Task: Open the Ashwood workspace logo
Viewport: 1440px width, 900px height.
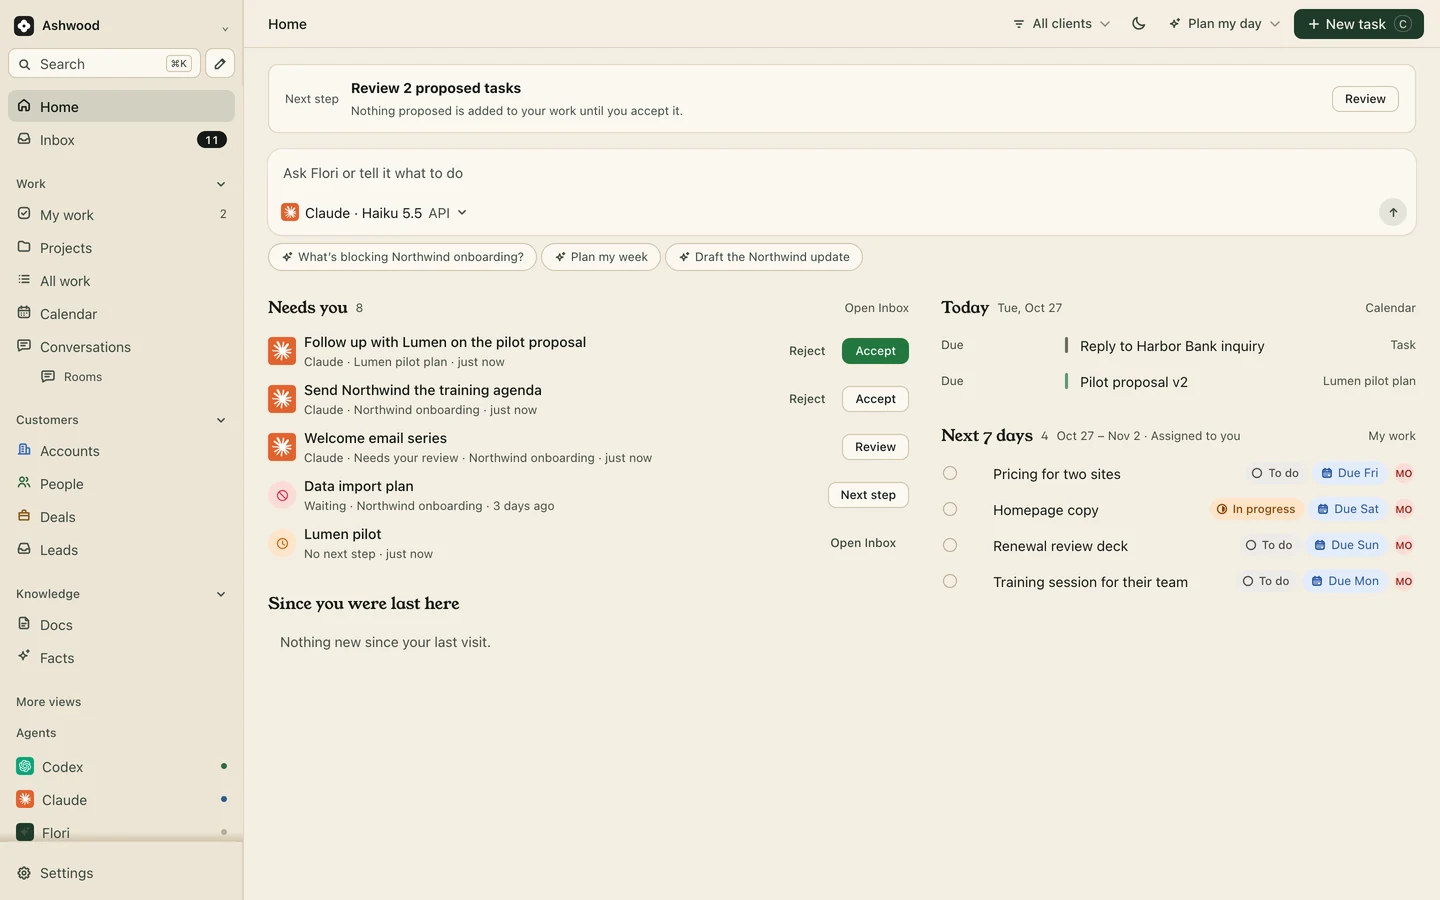Action: click(24, 26)
